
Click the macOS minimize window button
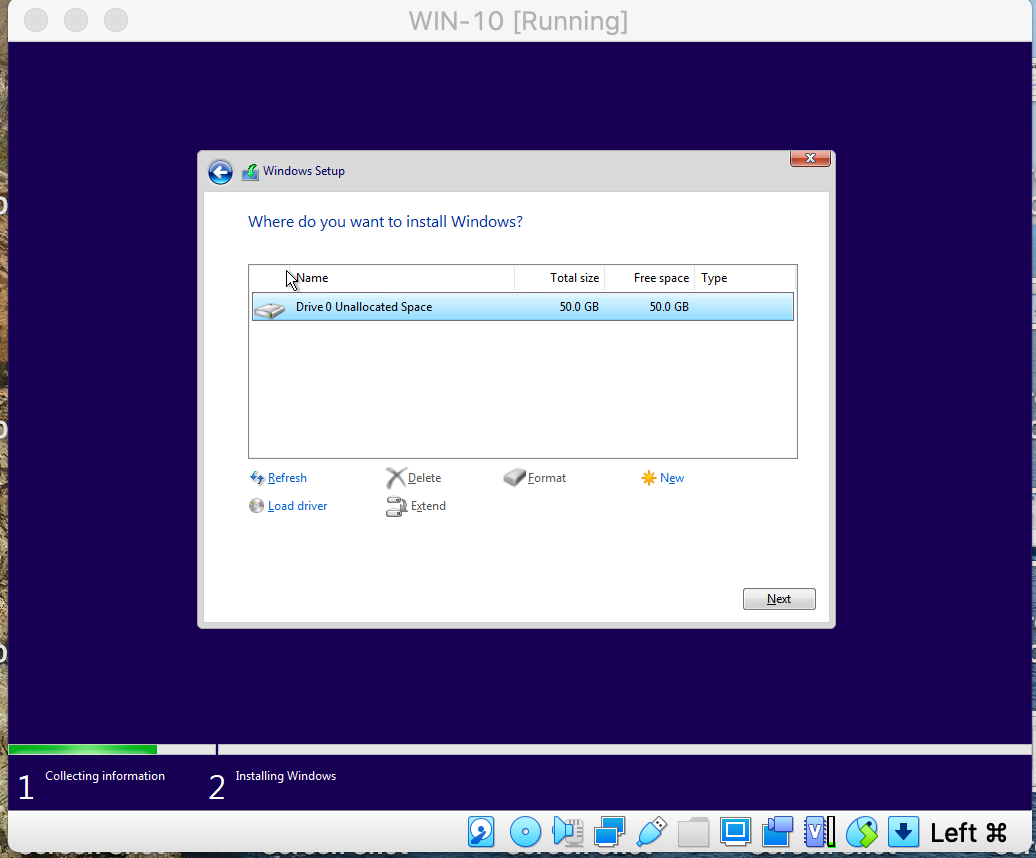point(76,20)
